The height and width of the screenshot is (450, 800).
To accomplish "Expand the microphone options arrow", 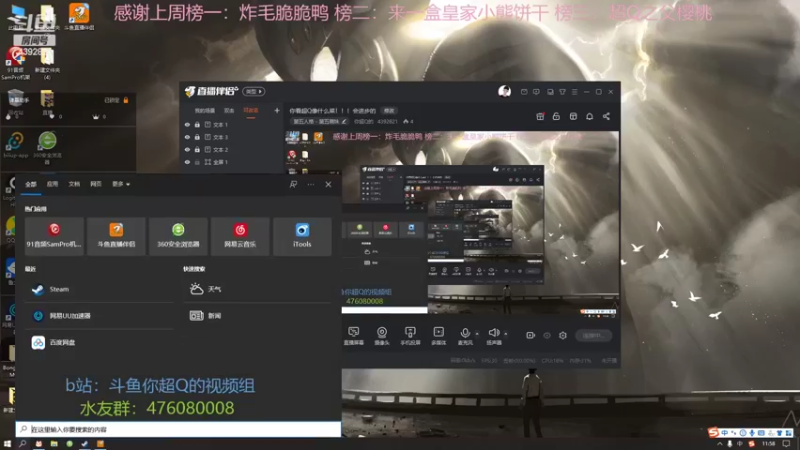I will point(477,334).
